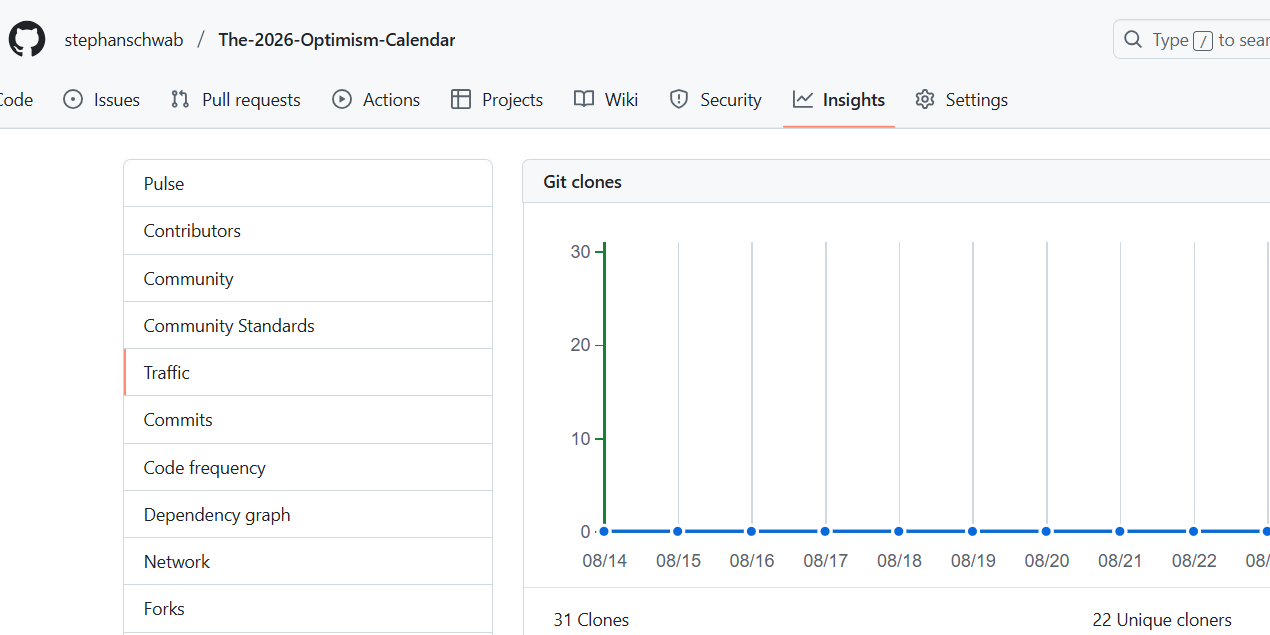
Task: Open Issues via its circle icon
Action: [73, 100]
